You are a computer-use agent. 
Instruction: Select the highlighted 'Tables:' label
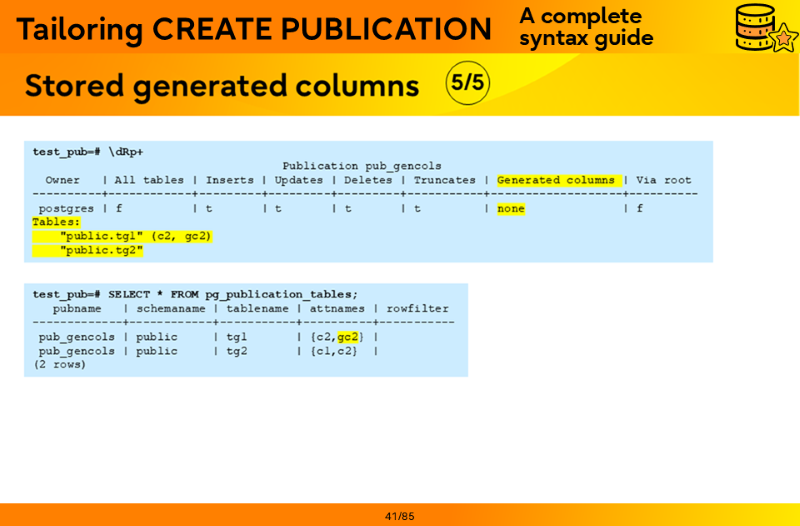pyautogui.click(x=56, y=222)
